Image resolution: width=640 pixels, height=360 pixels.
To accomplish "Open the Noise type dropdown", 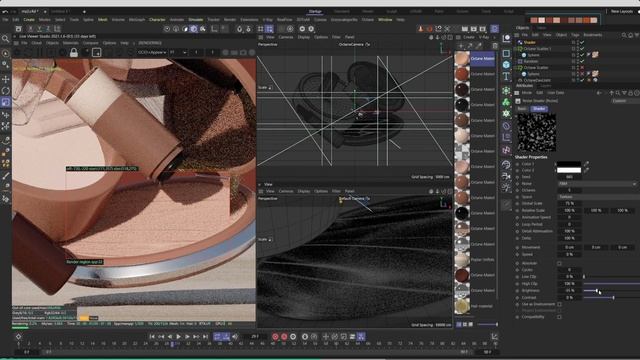I will (x=597, y=184).
